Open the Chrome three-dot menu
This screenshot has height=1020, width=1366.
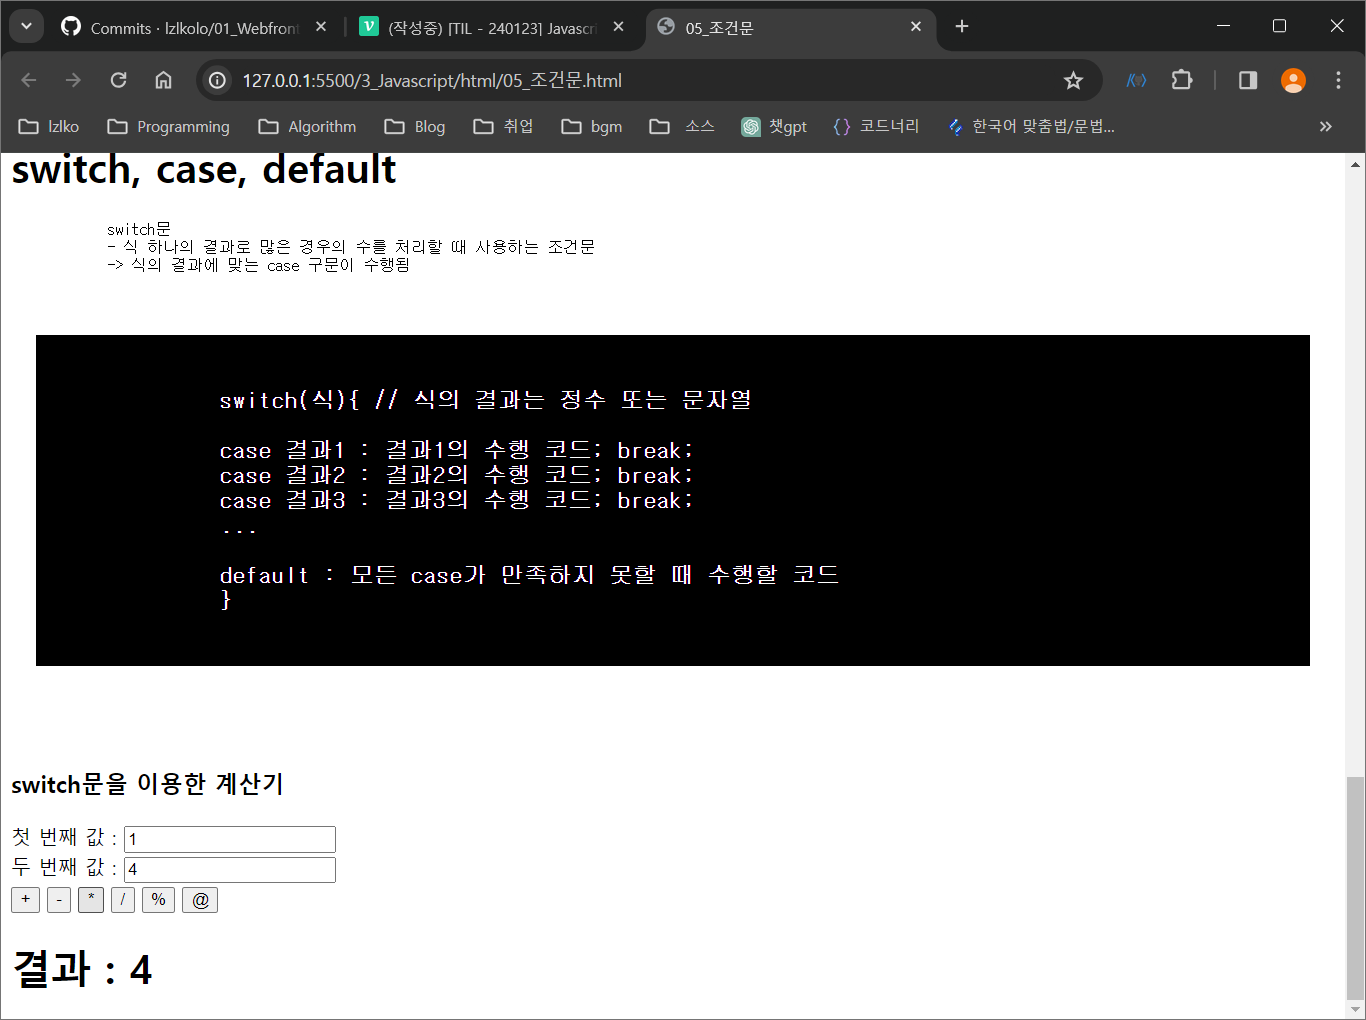(x=1337, y=80)
